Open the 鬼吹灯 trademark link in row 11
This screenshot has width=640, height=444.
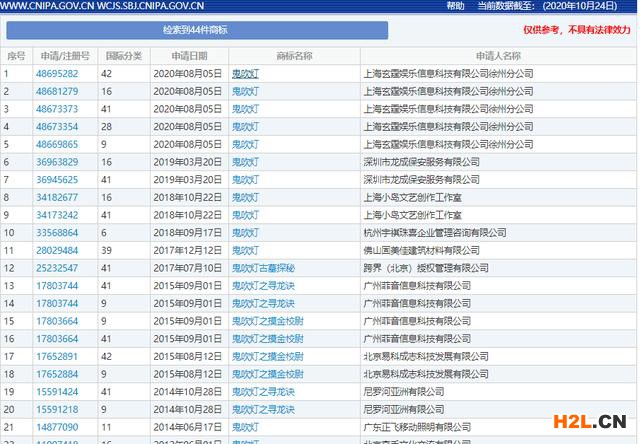(x=245, y=250)
